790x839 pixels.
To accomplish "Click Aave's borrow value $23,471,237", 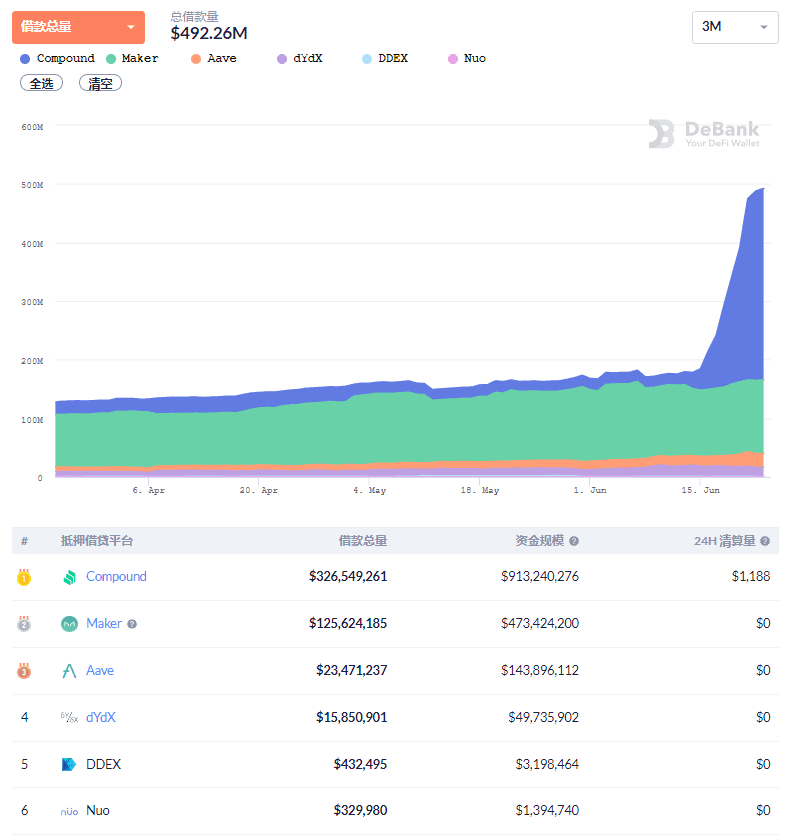I will [x=352, y=670].
